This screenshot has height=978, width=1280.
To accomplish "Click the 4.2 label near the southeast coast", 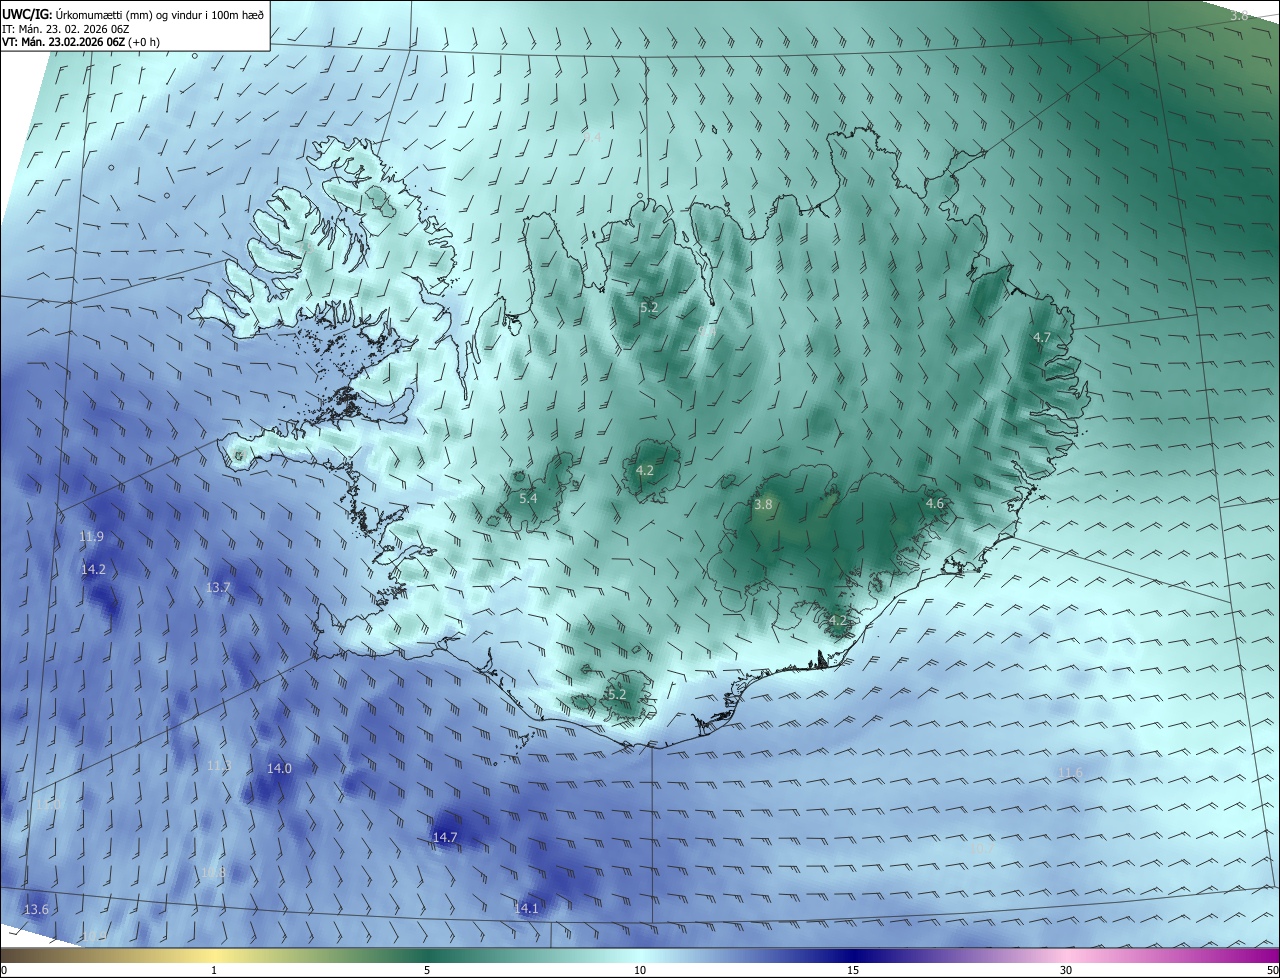I will click(838, 620).
